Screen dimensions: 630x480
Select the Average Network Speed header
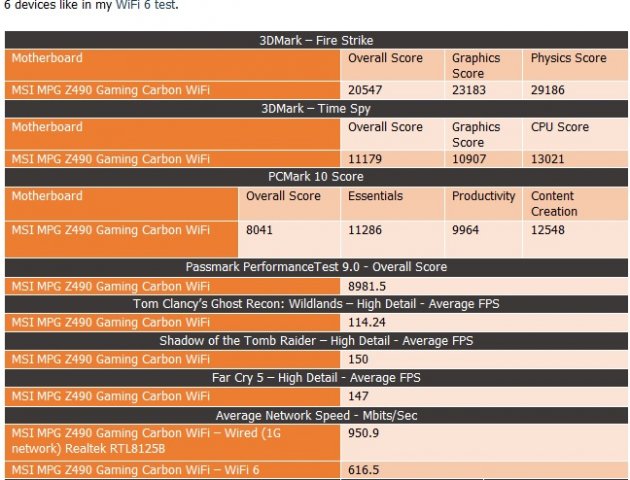316,415
